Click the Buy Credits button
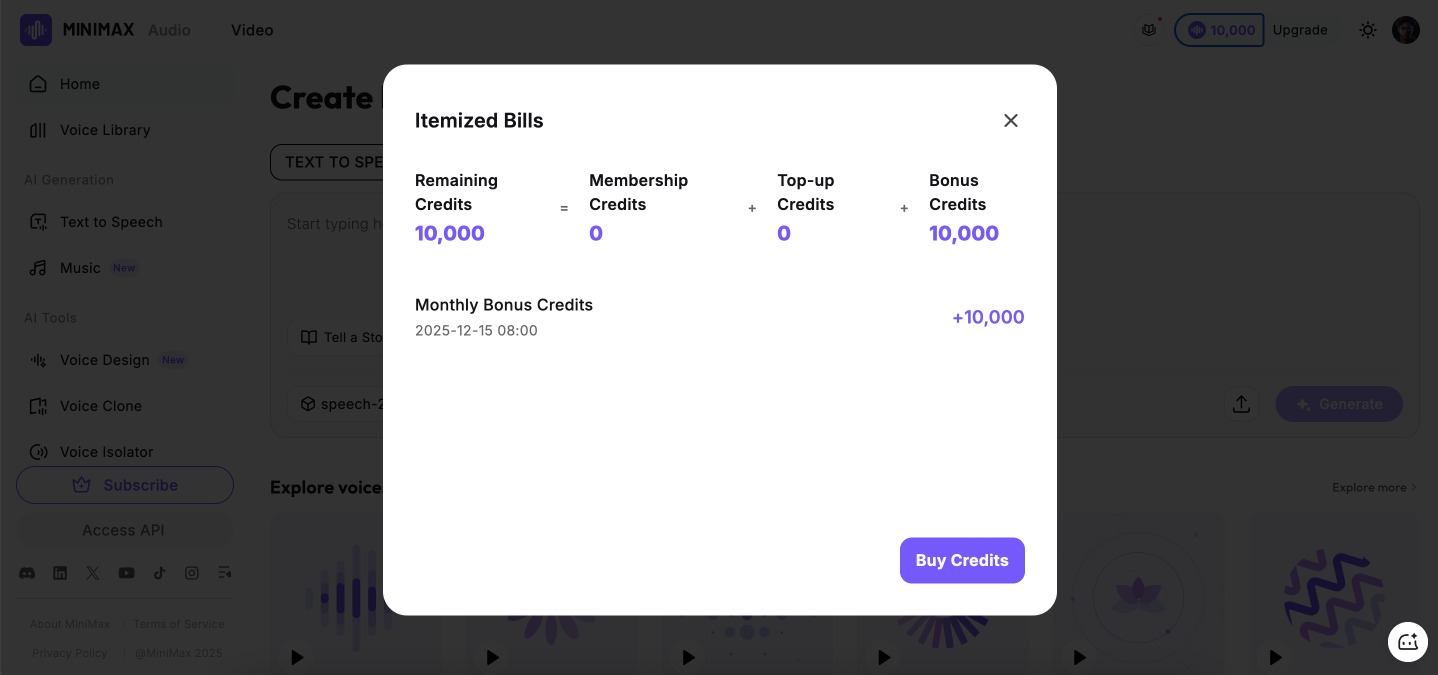Viewport: 1438px width, 675px height. (962, 560)
